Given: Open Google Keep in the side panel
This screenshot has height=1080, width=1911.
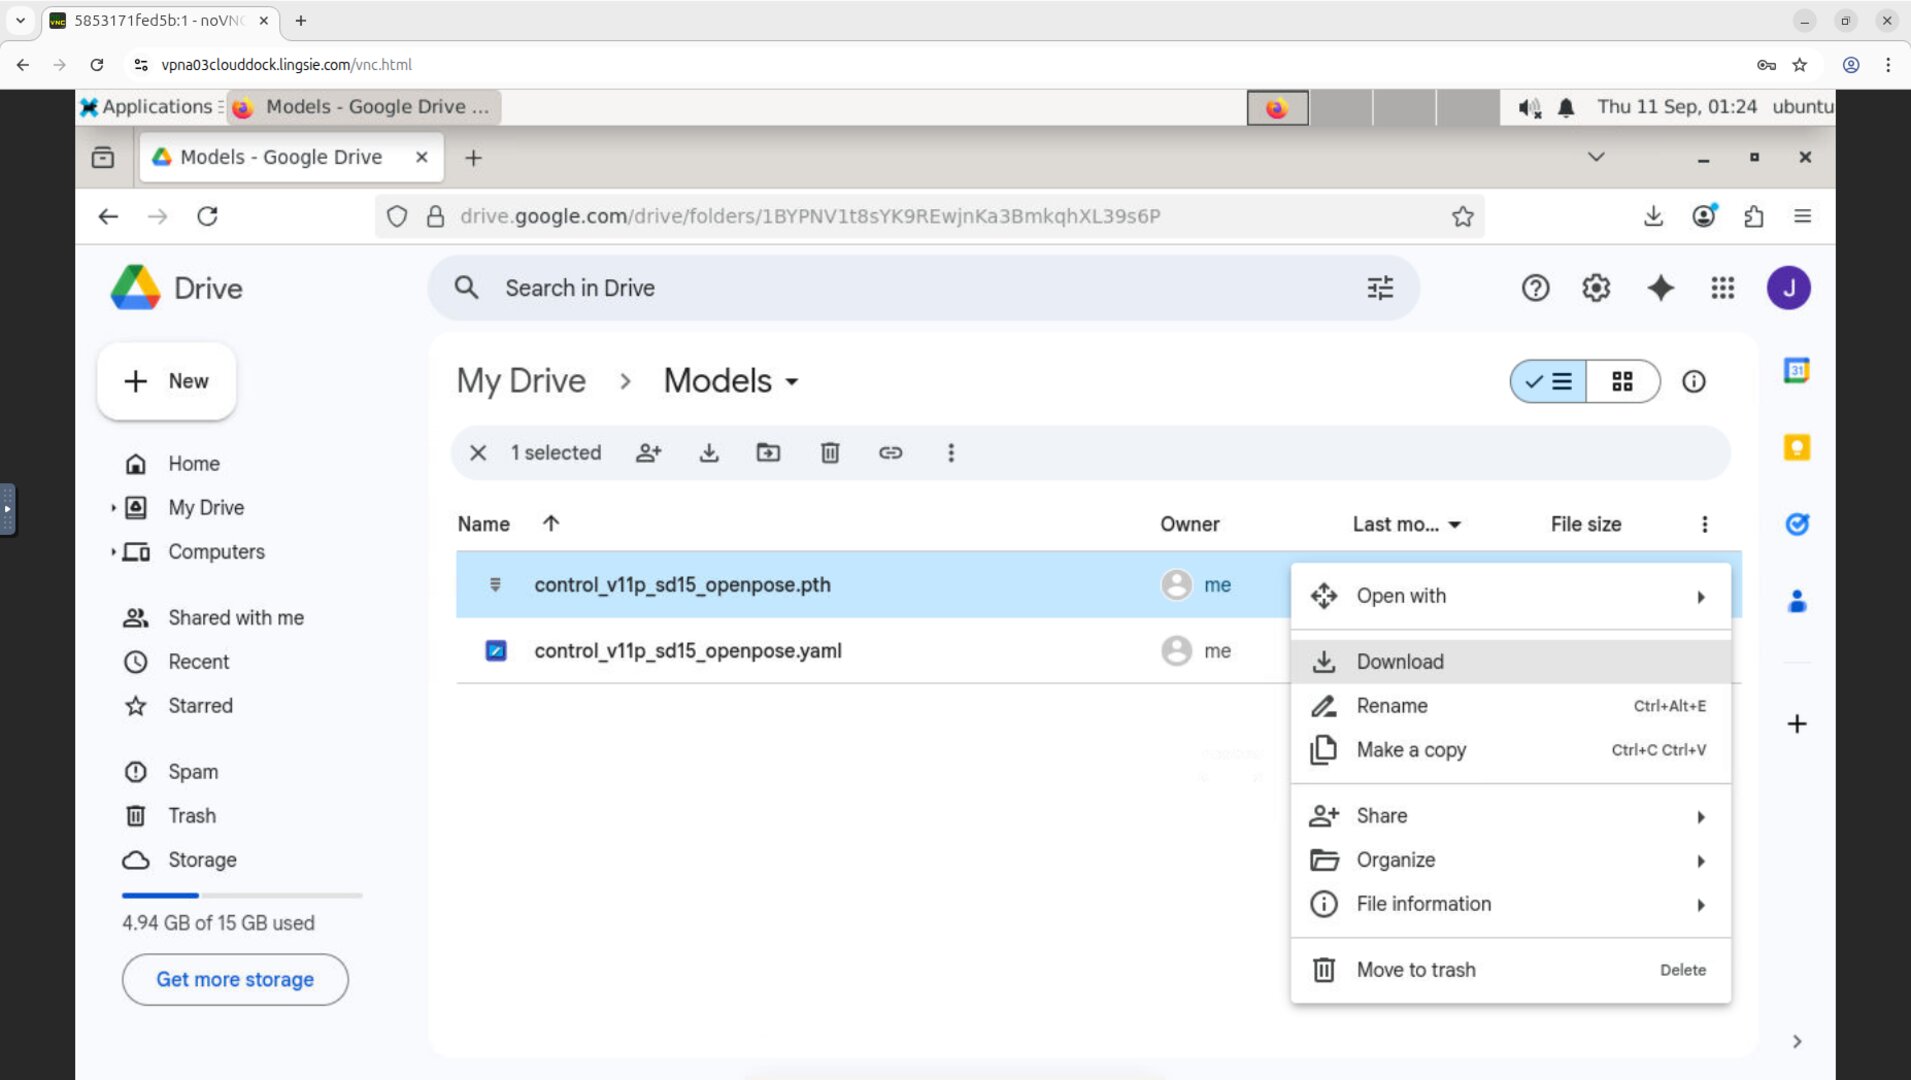Looking at the screenshot, I should [x=1795, y=447].
